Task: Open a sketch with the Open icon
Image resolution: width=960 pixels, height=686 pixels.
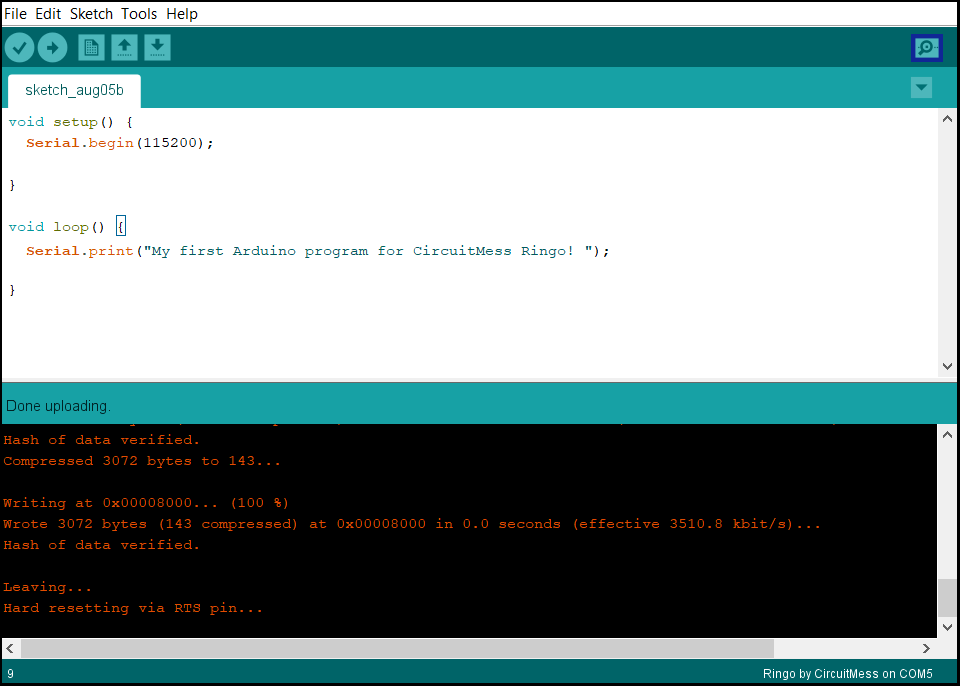Action: coord(124,47)
